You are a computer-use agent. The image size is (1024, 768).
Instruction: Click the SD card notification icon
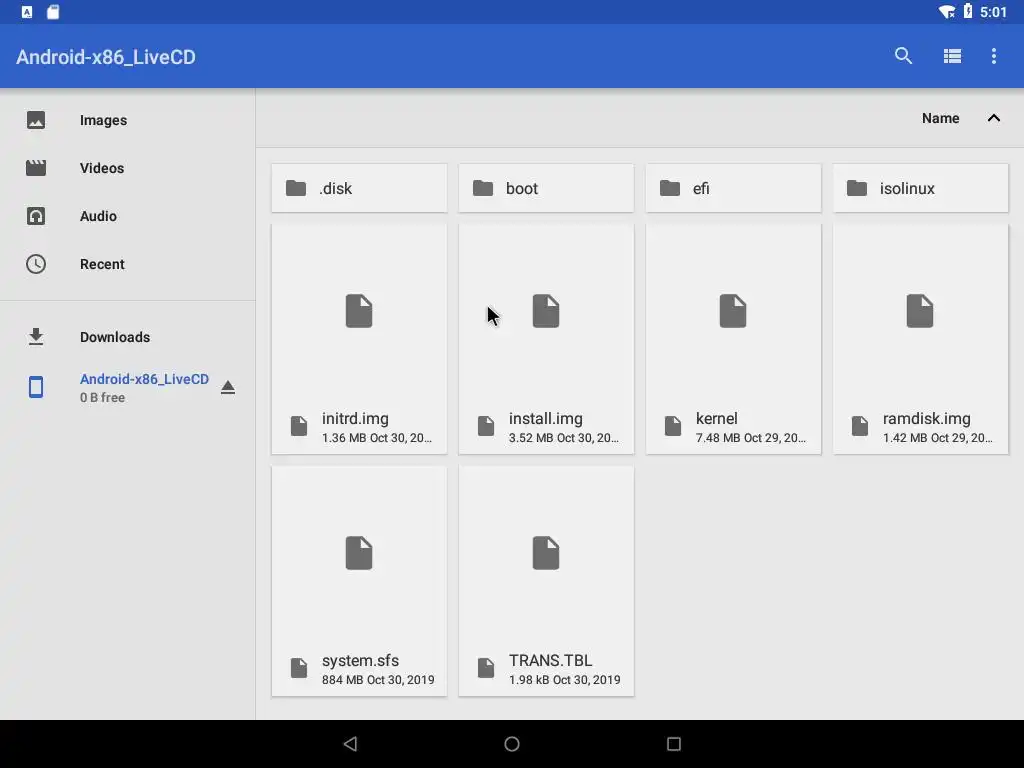pyautogui.click(x=53, y=12)
